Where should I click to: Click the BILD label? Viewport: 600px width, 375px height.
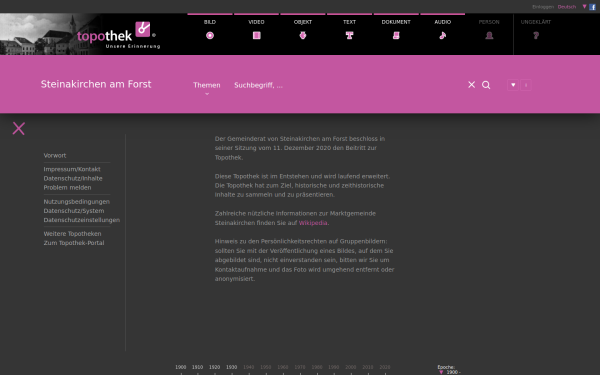210,22
